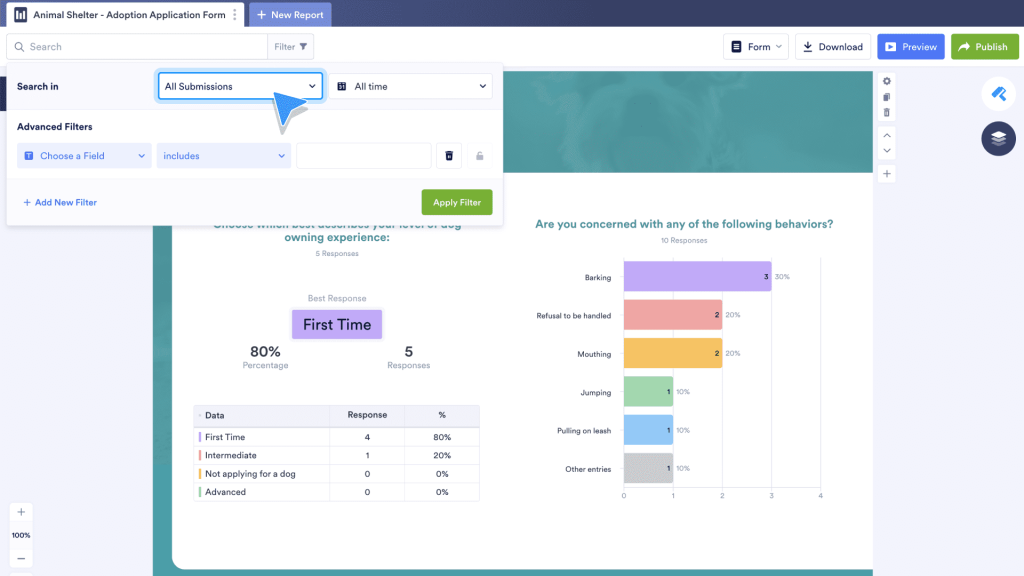This screenshot has width=1024, height=576.
Task: Click the Add New Filter link
Action: coord(58,202)
